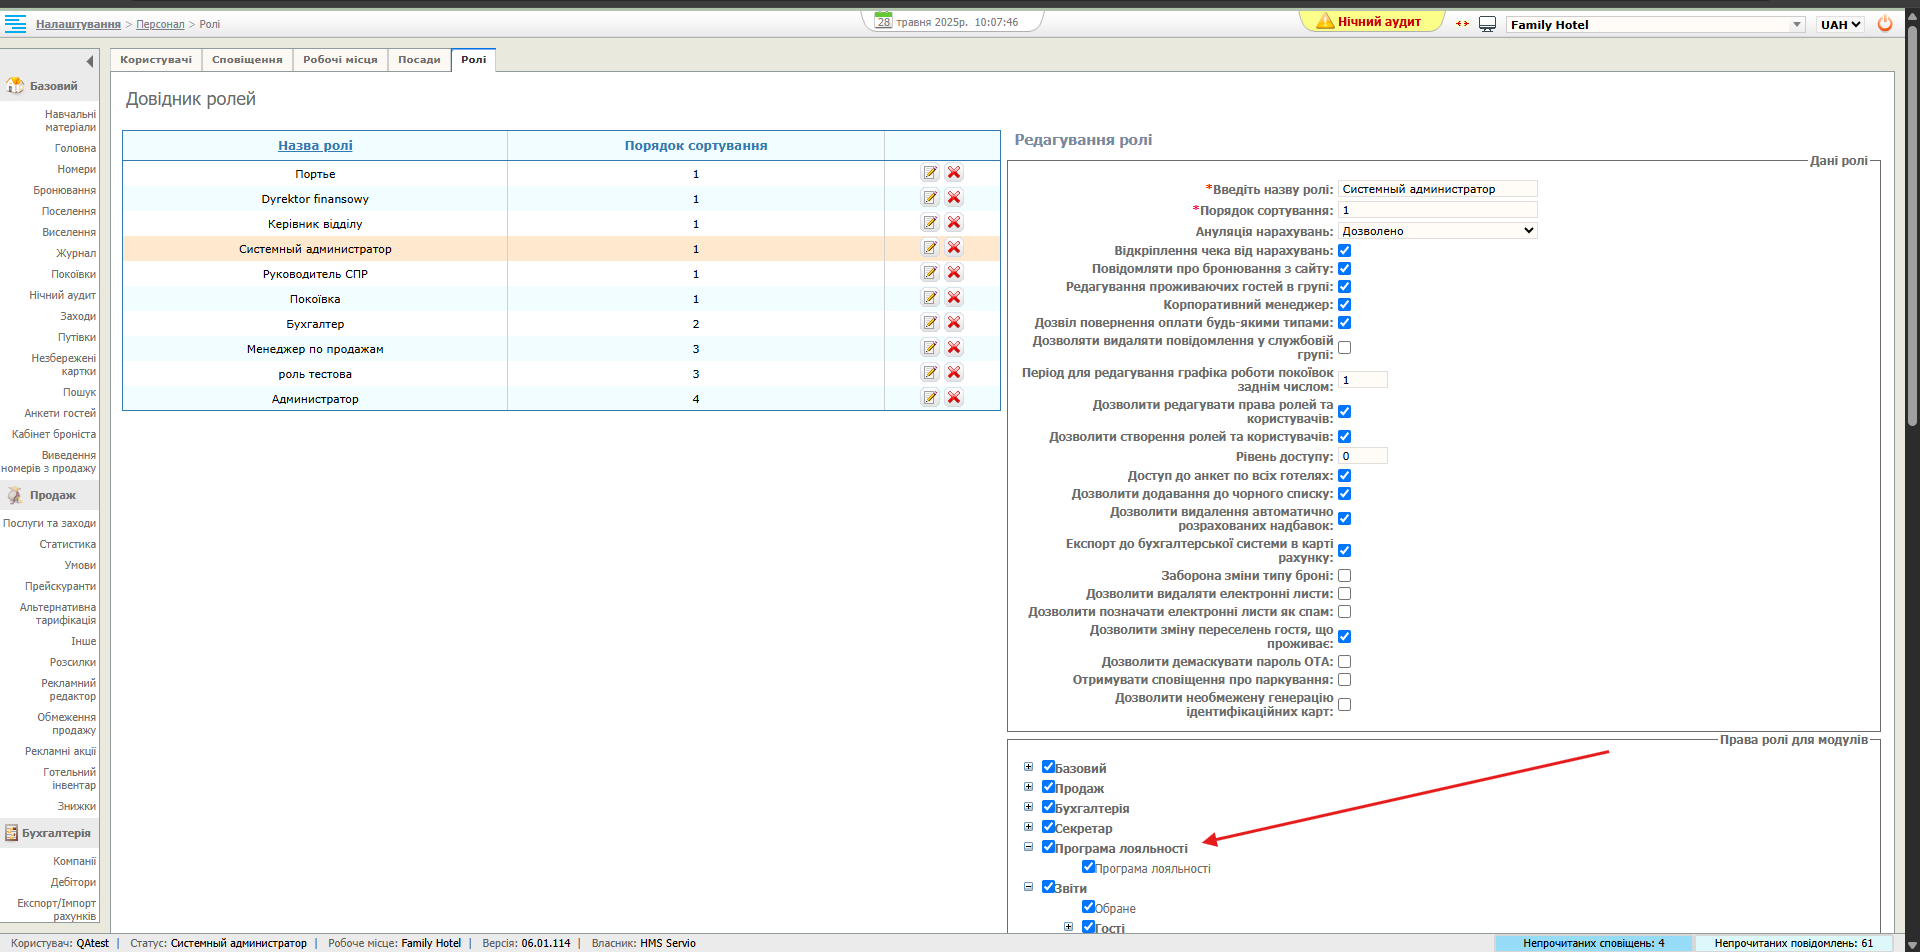Click the red power logout icon
This screenshot has width=1920, height=952.
coord(1885,24)
